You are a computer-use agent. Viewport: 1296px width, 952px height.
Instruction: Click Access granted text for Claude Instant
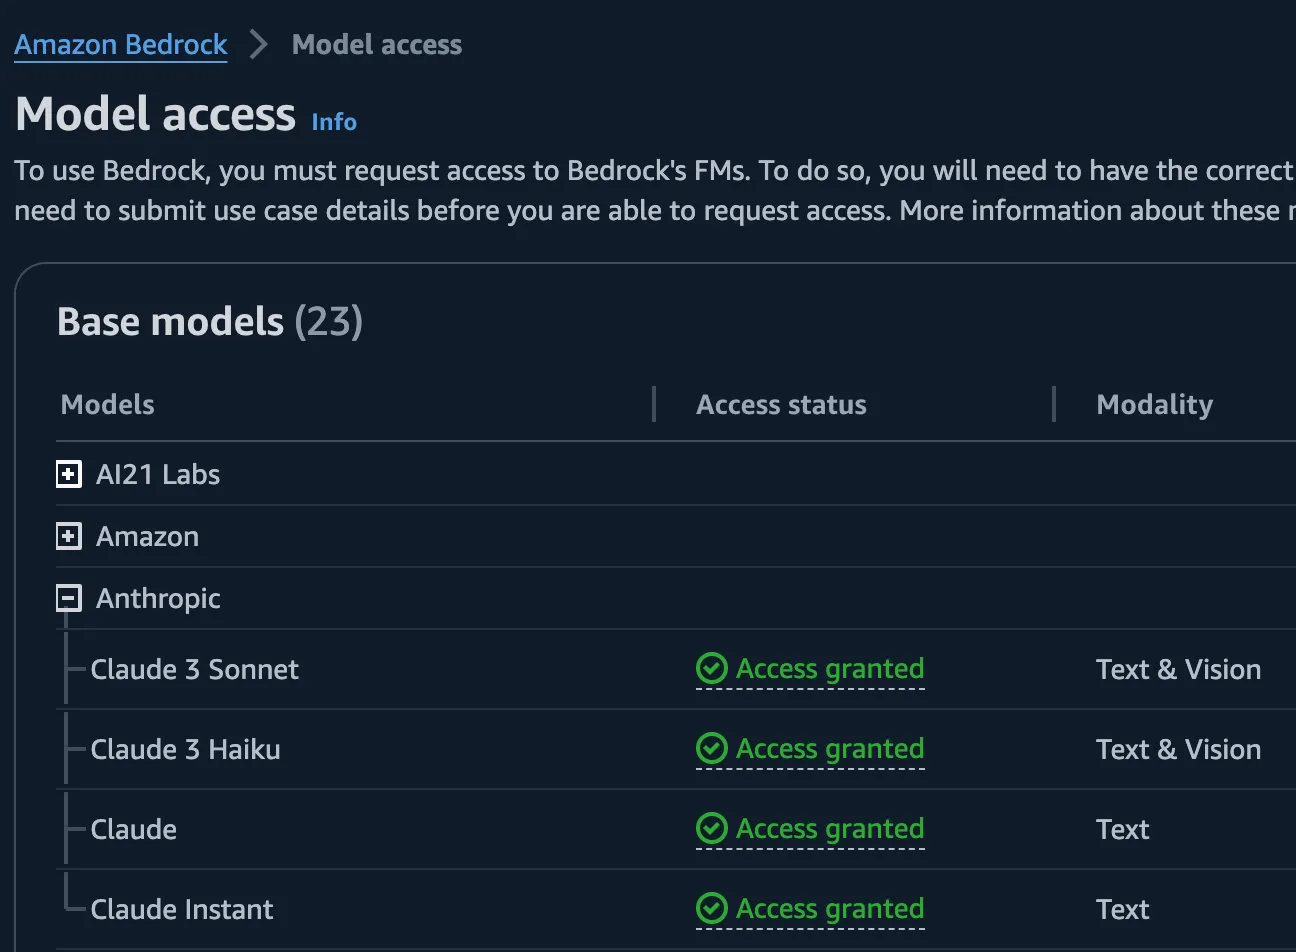[x=830, y=909]
